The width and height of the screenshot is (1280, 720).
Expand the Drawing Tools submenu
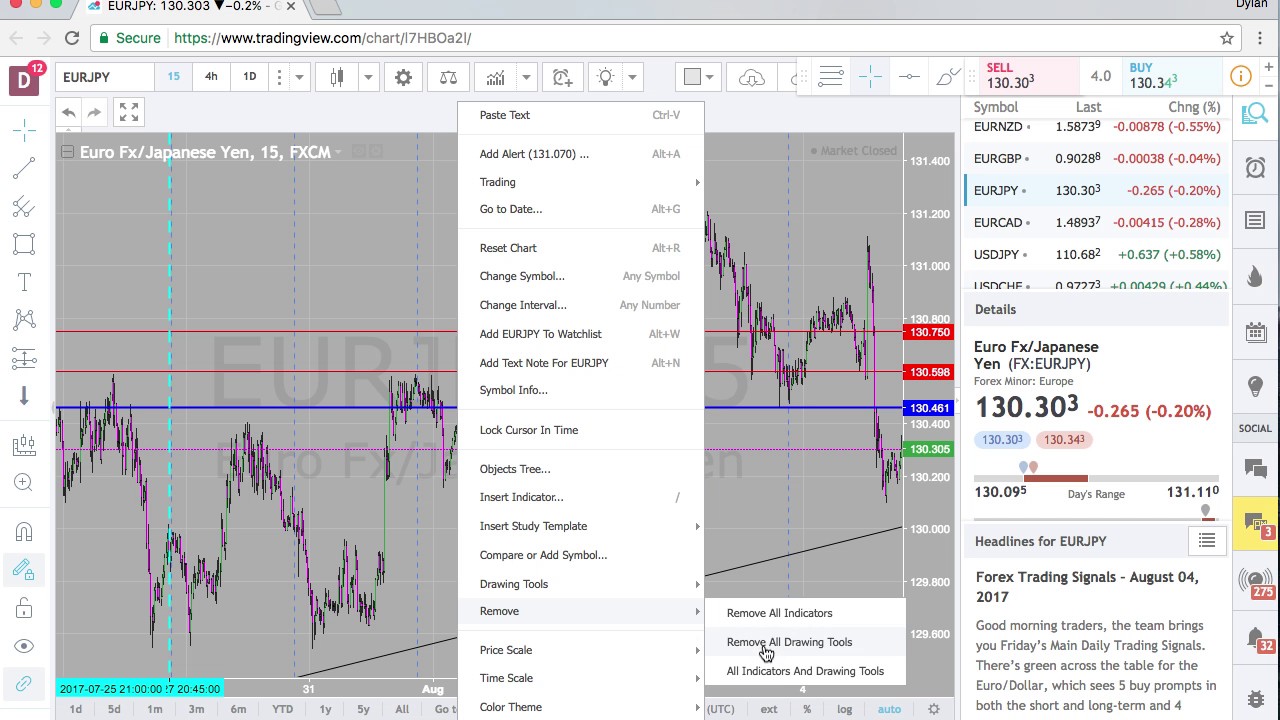click(x=581, y=584)
